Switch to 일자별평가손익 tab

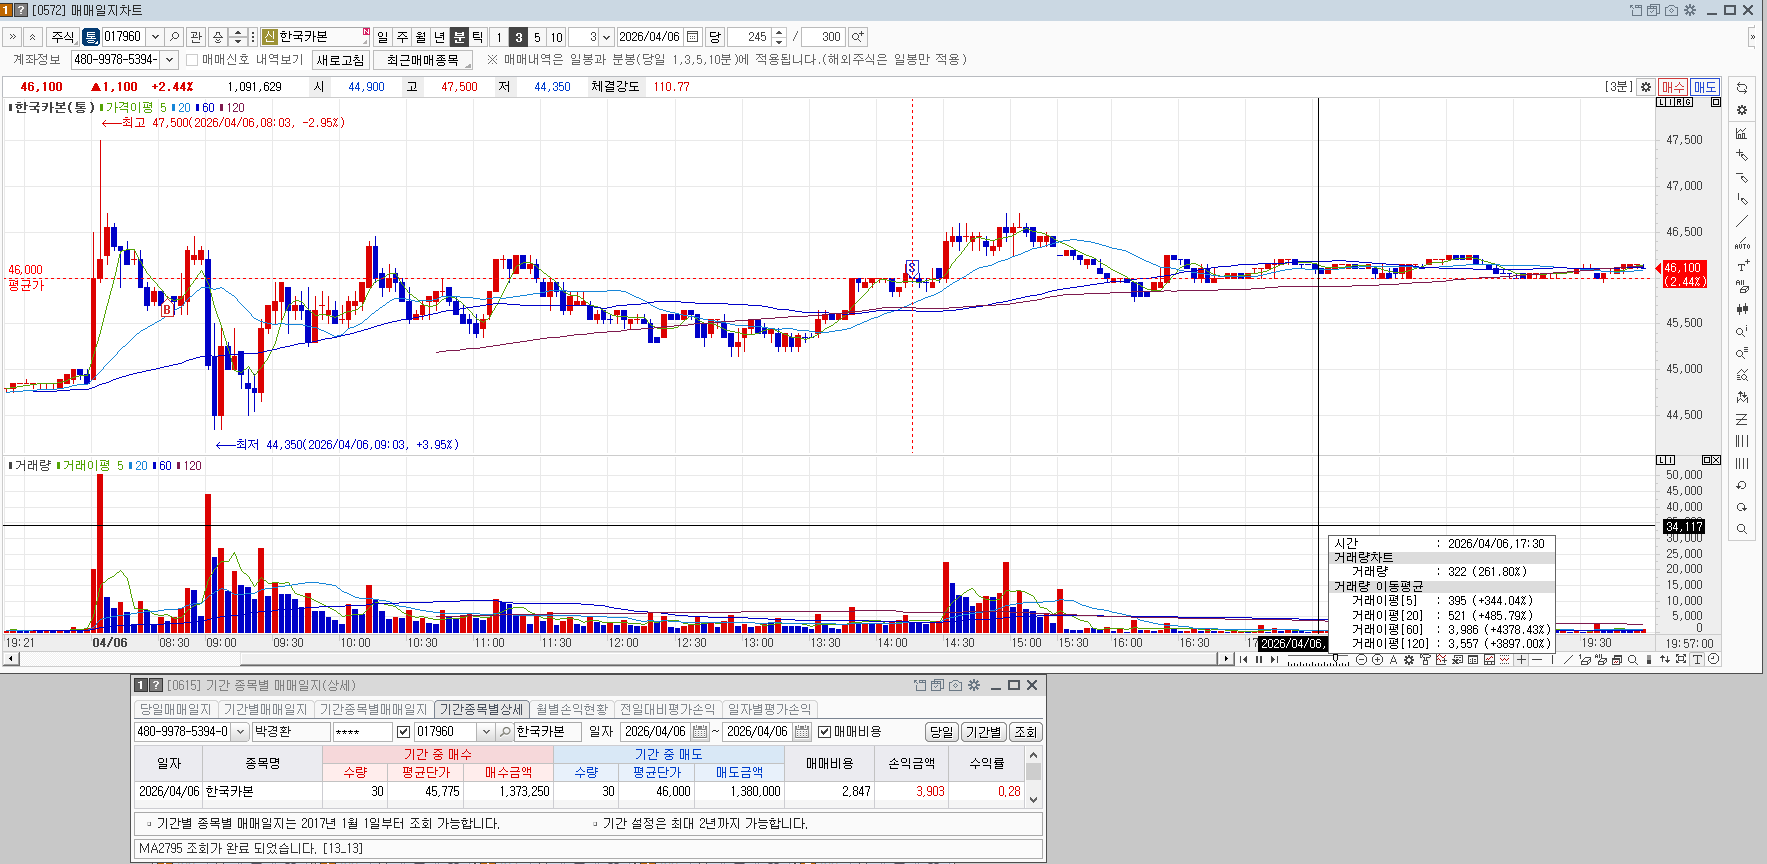[770, 709]
